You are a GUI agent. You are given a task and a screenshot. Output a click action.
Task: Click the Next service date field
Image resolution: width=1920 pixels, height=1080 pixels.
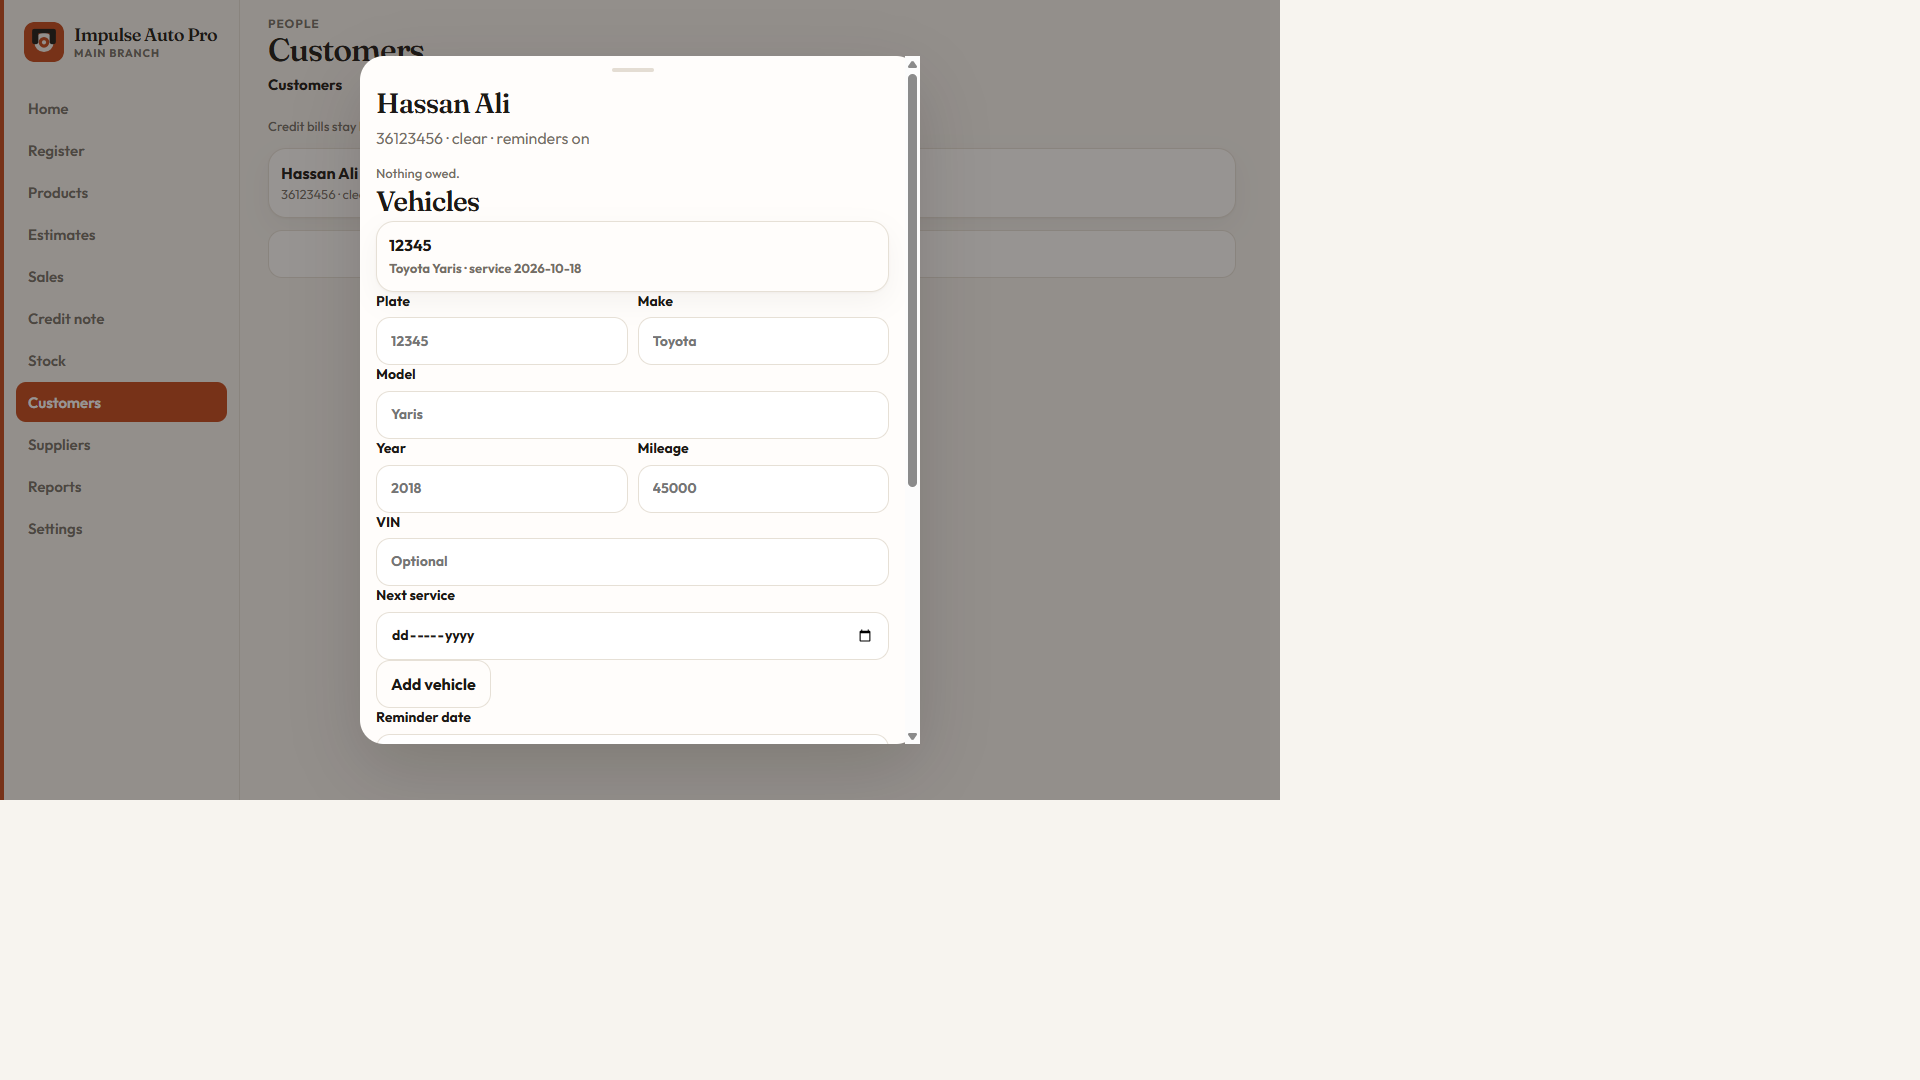tap(632, 636)
